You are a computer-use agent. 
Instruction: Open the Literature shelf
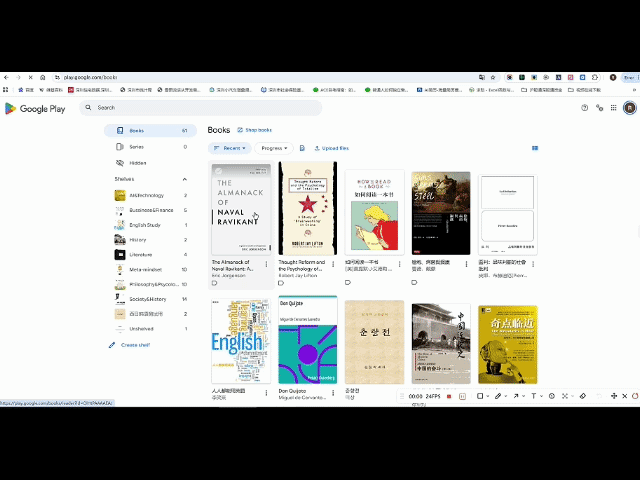point(151,255)
